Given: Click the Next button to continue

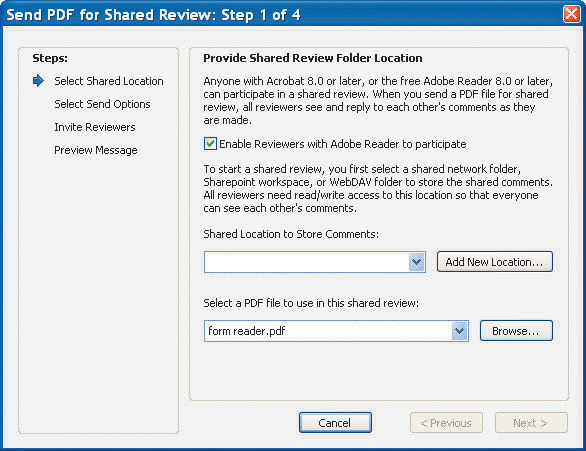Looking at the screenshot, I should click(531, 423).
